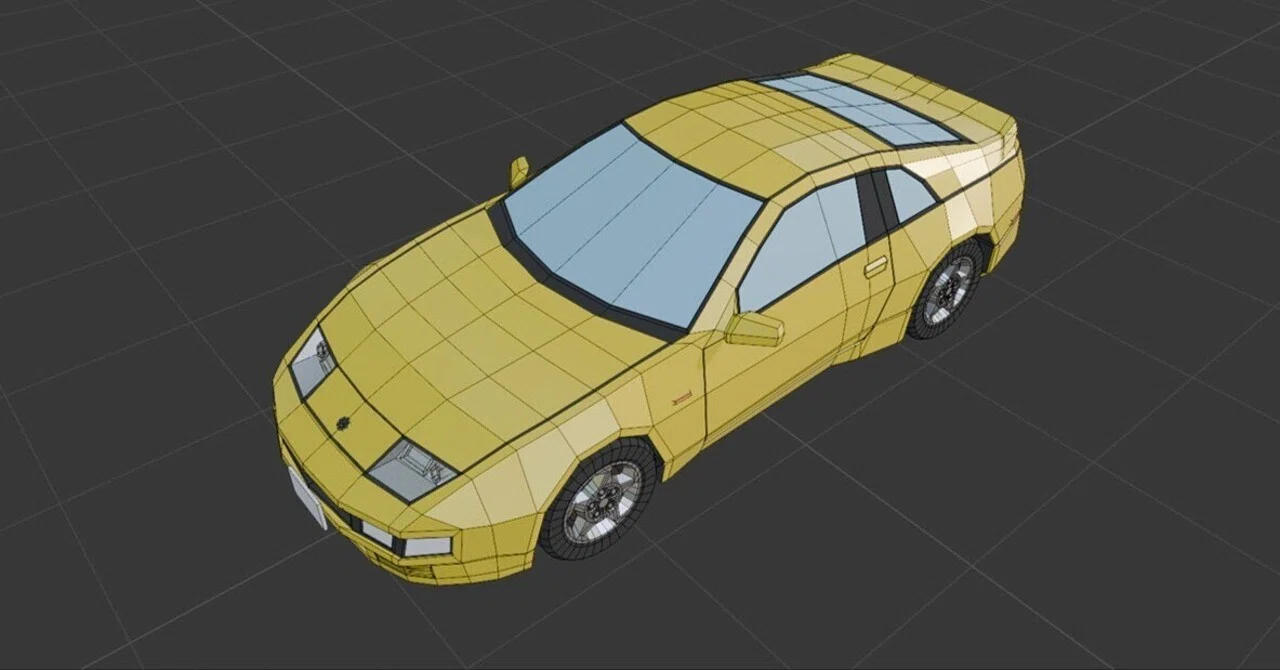This screenshot has width=1280, height=670.
Task: Select the door handle on the car door
Action: pos(876,266)
